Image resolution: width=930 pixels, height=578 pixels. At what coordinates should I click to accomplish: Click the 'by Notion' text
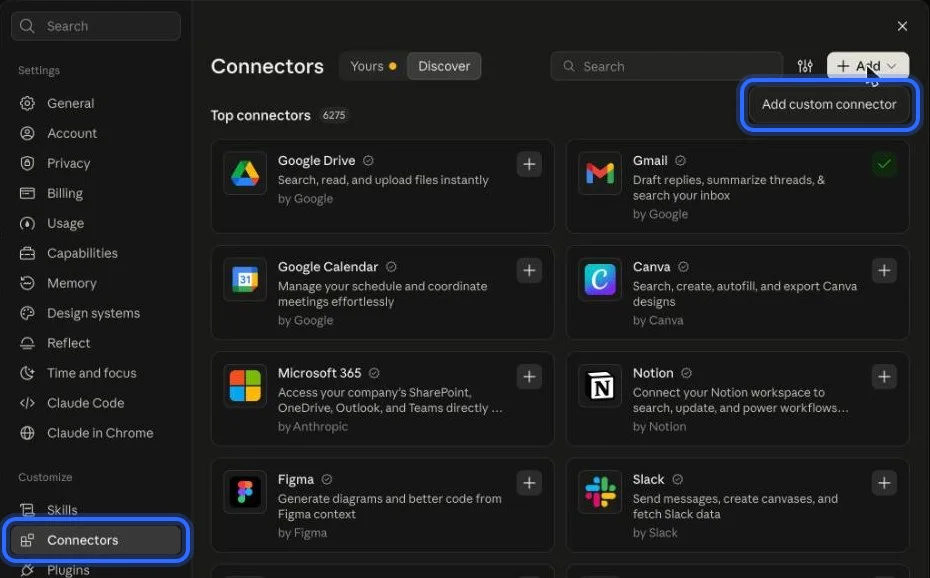pos(659,426)
